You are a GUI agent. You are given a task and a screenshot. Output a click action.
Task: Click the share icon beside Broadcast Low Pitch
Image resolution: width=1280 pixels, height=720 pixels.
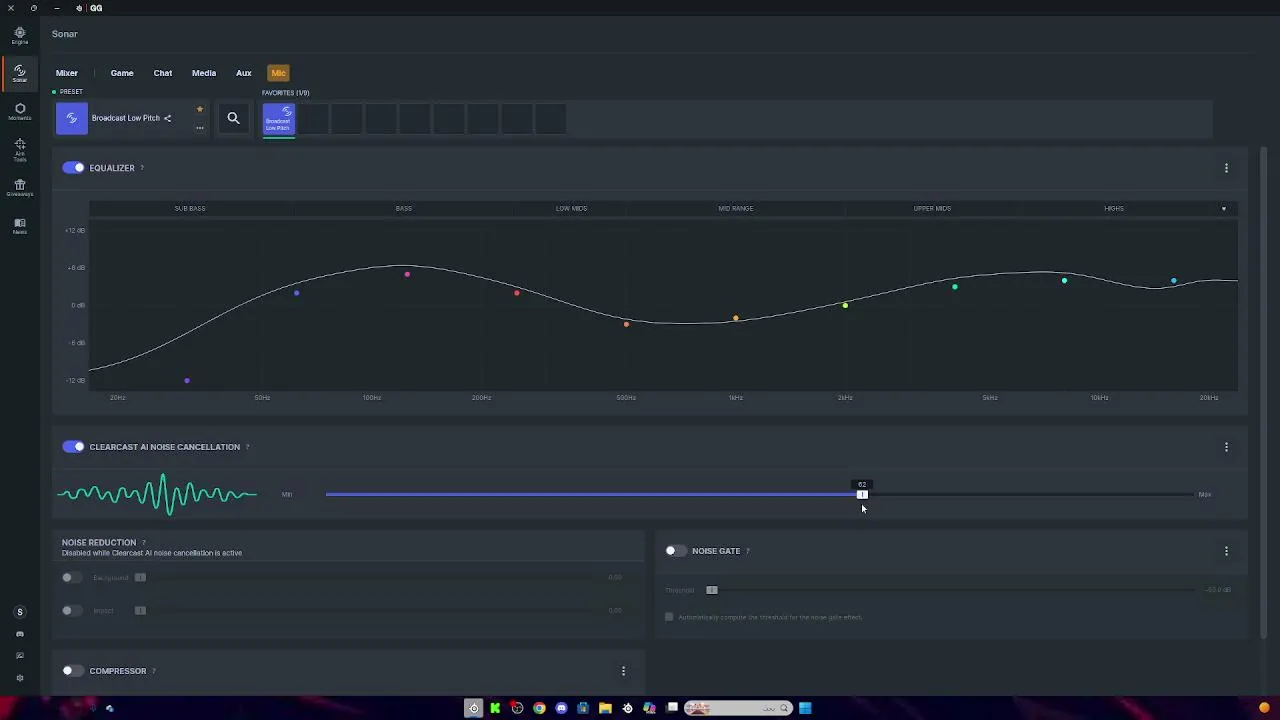pos(167,118)
